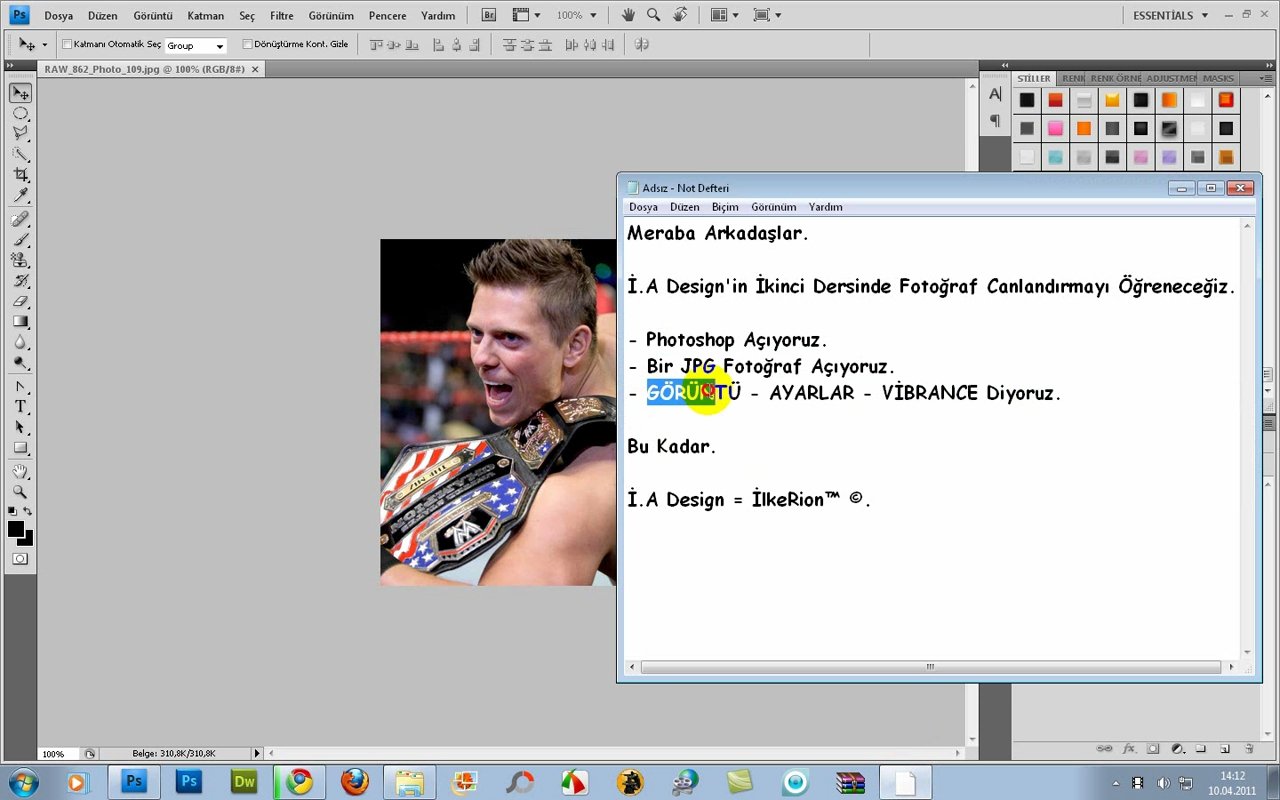Select the Move tool in the toolbox
1280x800 pixels.
20,93
